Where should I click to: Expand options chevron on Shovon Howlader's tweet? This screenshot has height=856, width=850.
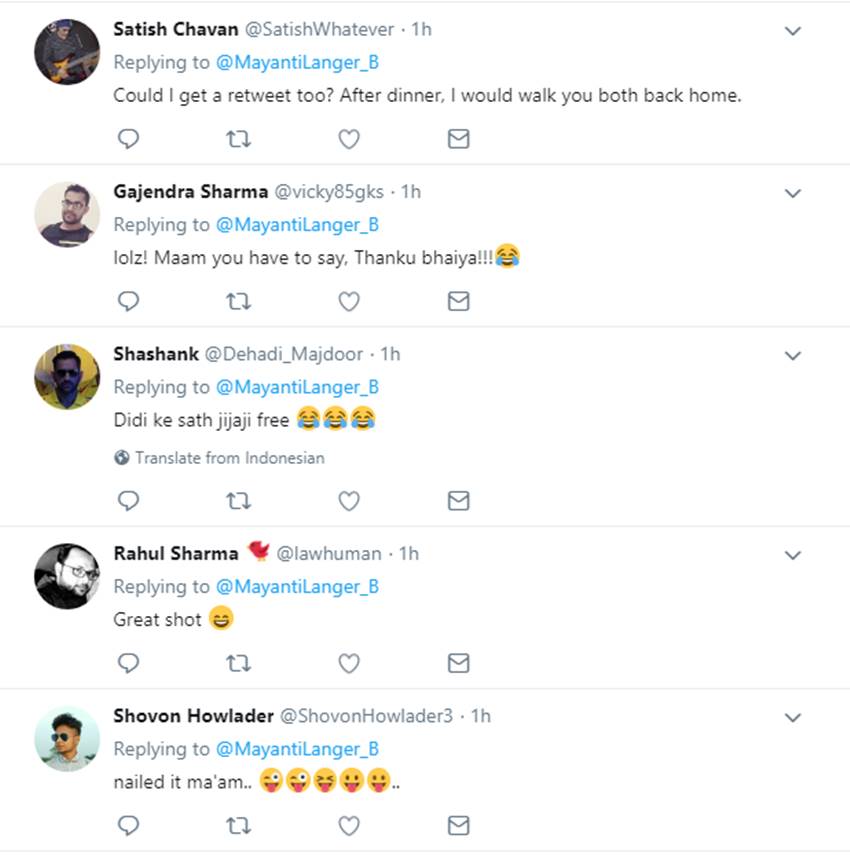[793, 717]
